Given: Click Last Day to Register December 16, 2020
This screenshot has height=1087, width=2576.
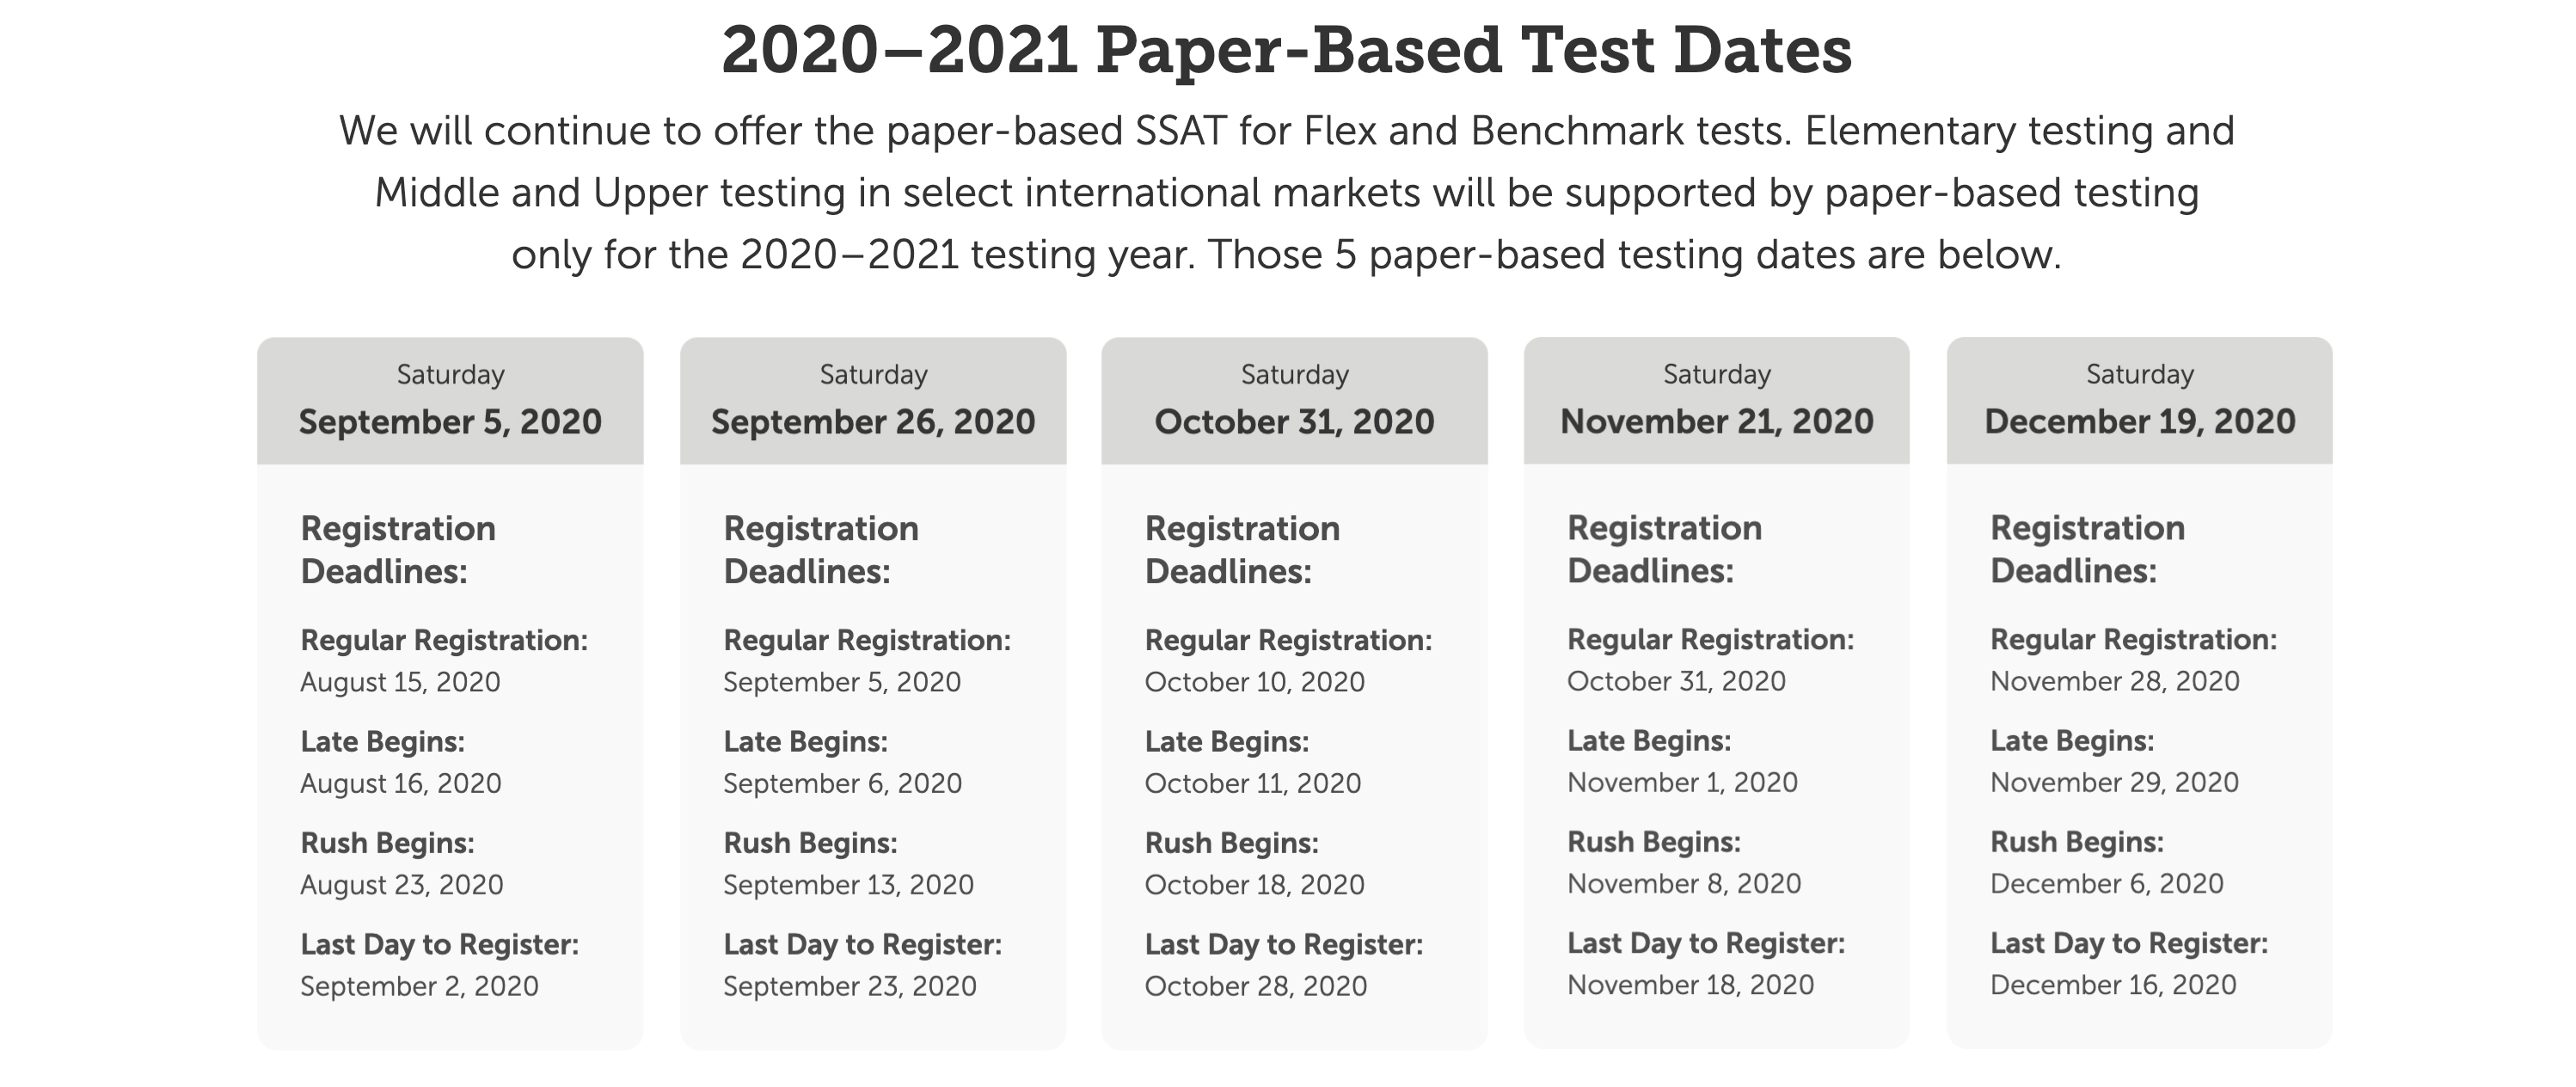Looking at the screenshot, I should (x=2113, y=985).
